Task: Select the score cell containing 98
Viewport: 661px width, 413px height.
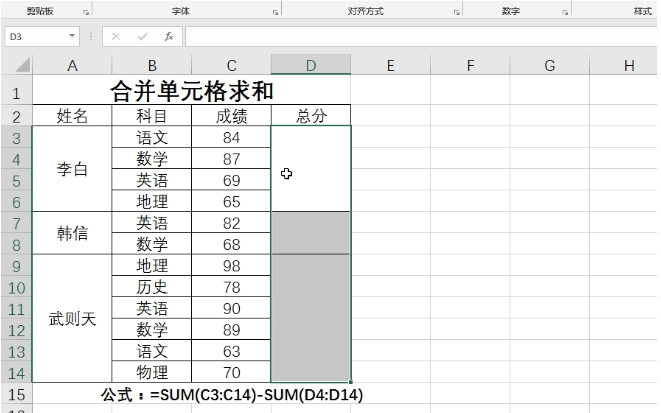Action: pyautogui.click(x=231, y=266)
